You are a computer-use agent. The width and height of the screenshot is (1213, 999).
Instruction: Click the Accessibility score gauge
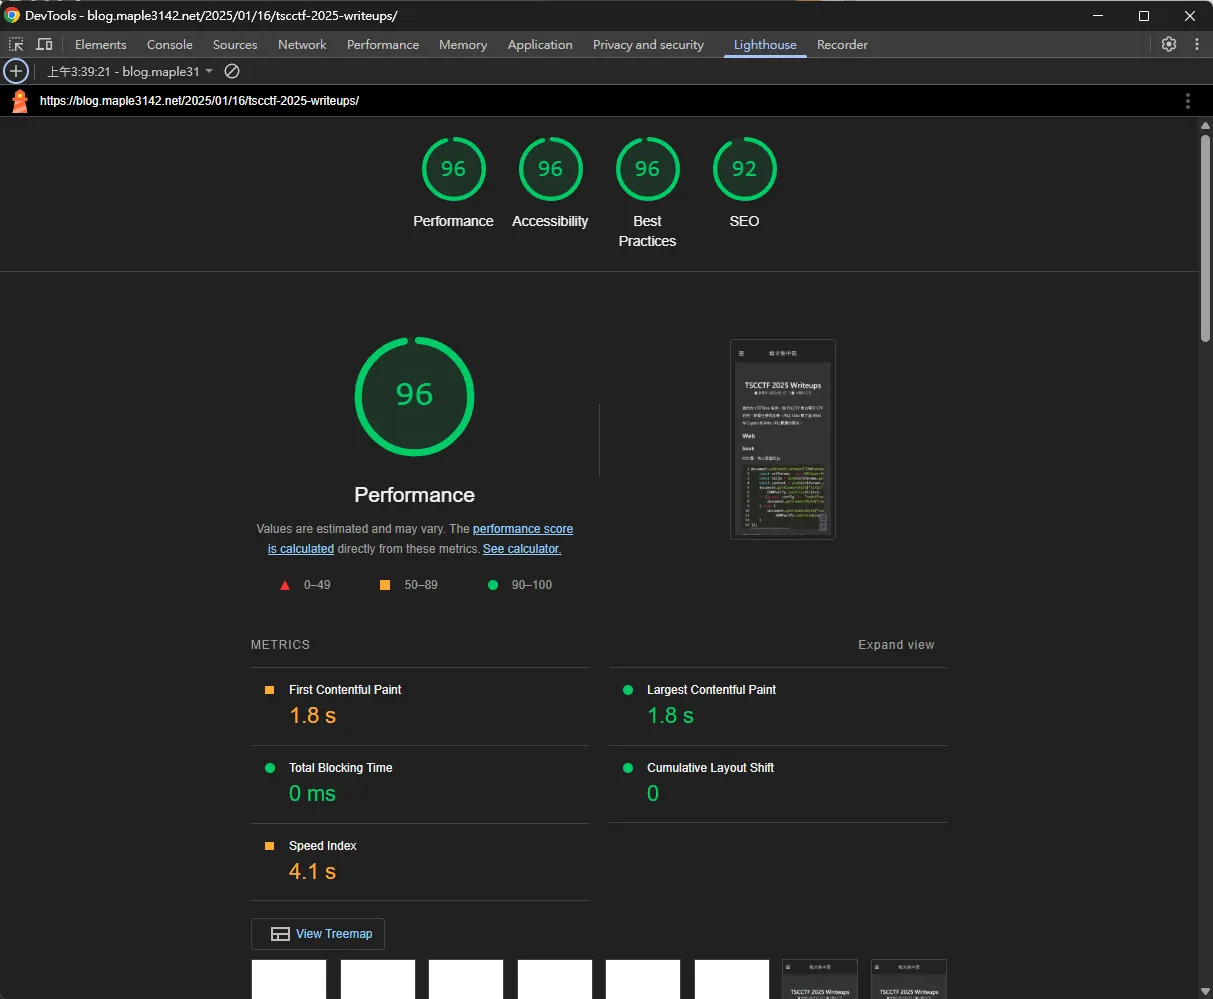(x=550, y=169)
